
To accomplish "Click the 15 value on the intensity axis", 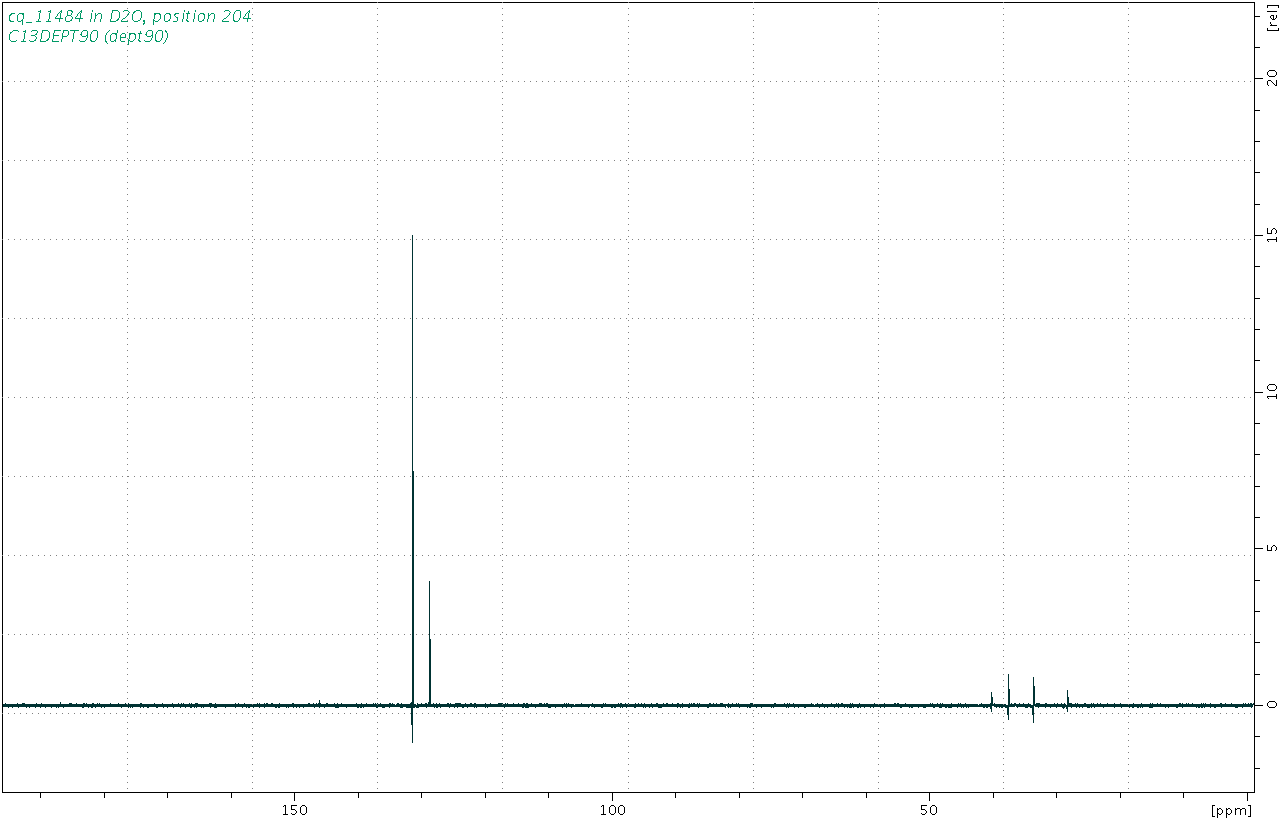I will coord(1271,234).
